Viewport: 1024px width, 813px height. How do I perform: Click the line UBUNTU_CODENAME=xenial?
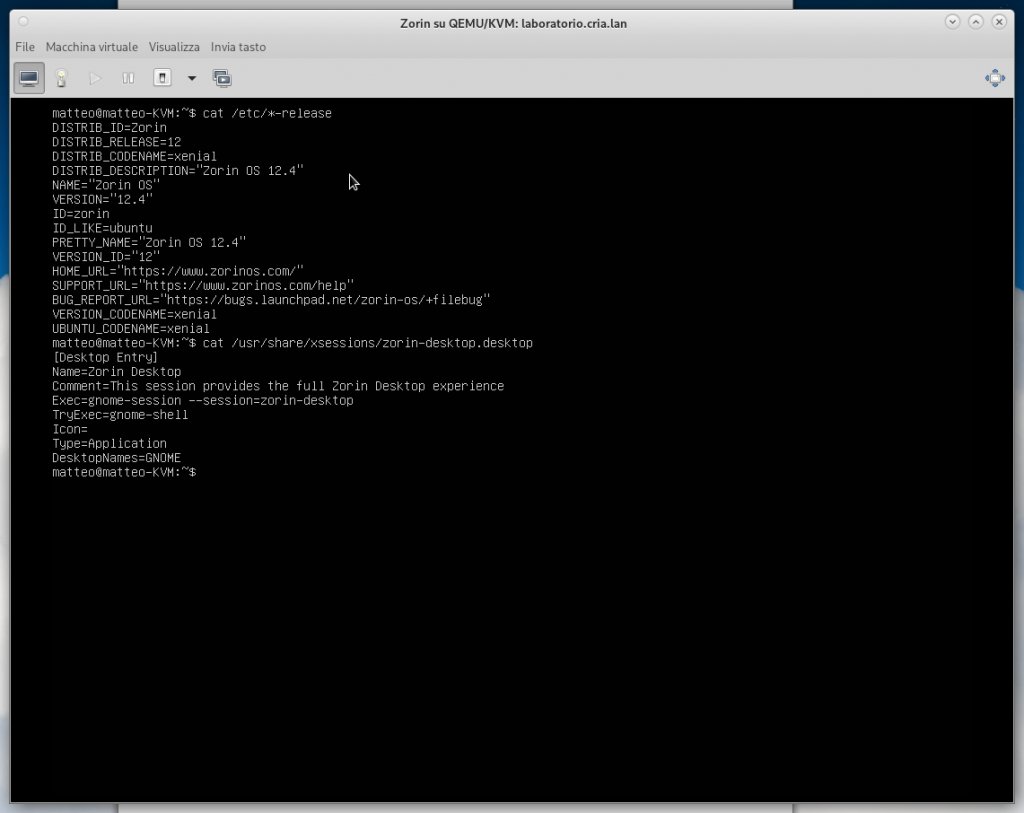[131, 329]
